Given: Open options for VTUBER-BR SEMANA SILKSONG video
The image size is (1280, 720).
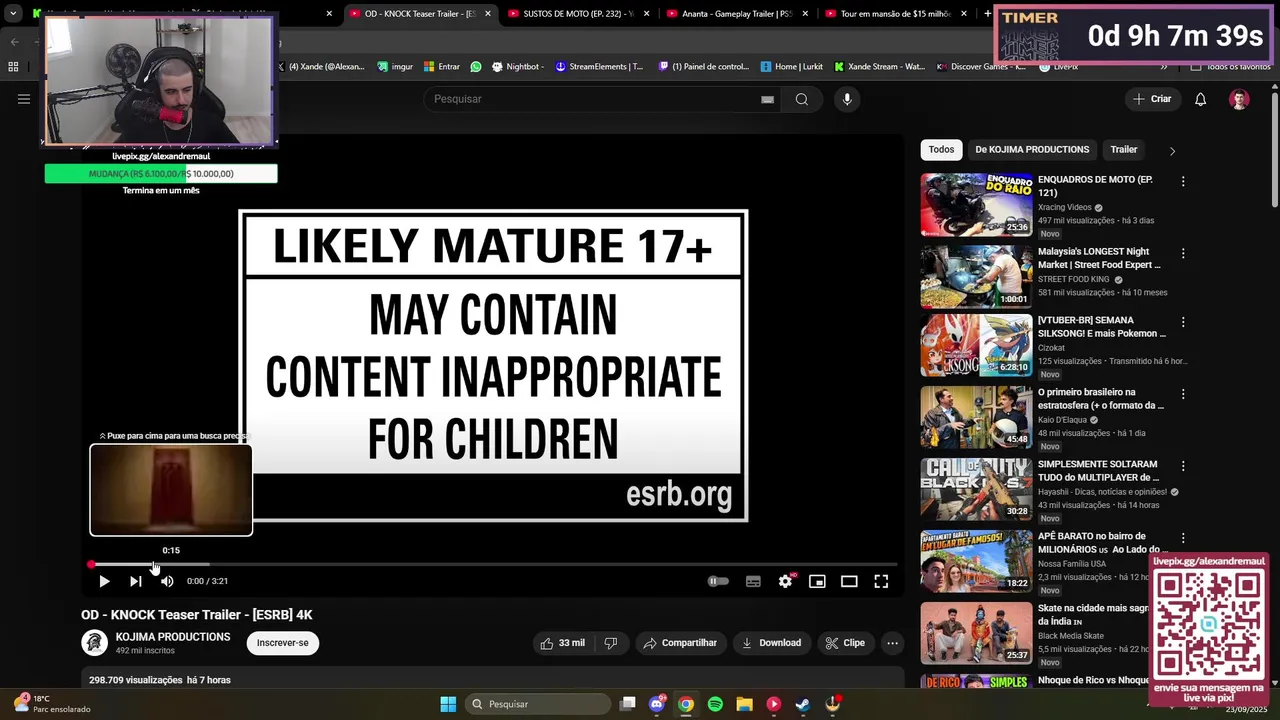Looking at the screenshot, I should (x=1183, y=322).
